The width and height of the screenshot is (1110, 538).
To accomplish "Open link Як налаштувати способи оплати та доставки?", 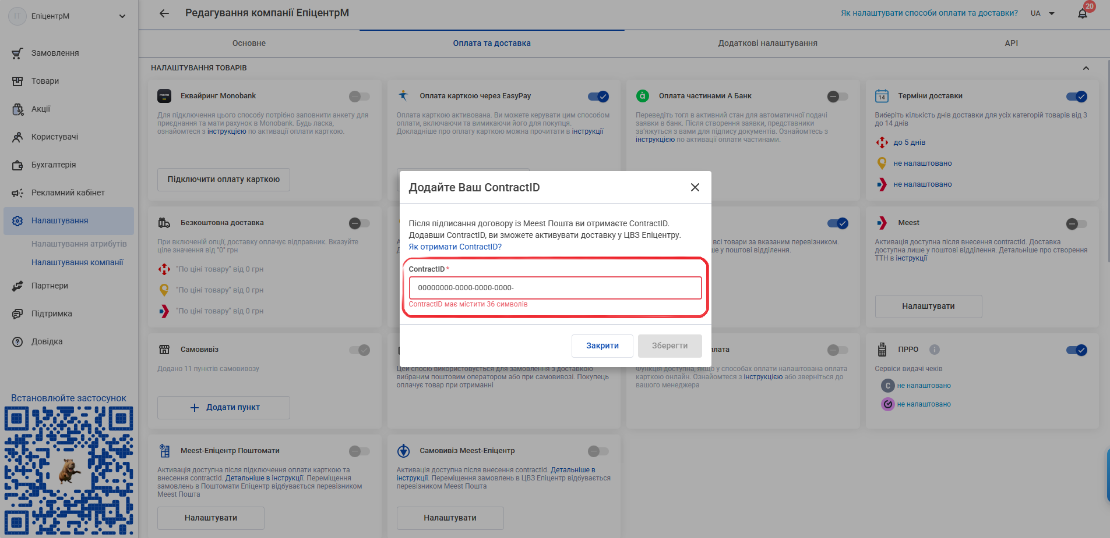I will 929,13.
